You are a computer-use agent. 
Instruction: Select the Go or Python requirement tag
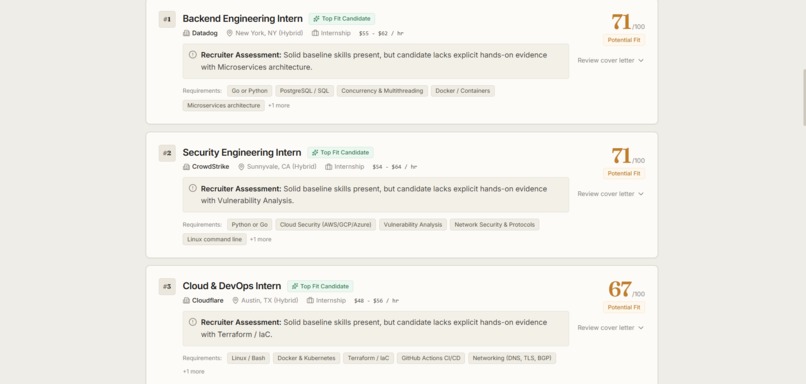click(249, 91)
